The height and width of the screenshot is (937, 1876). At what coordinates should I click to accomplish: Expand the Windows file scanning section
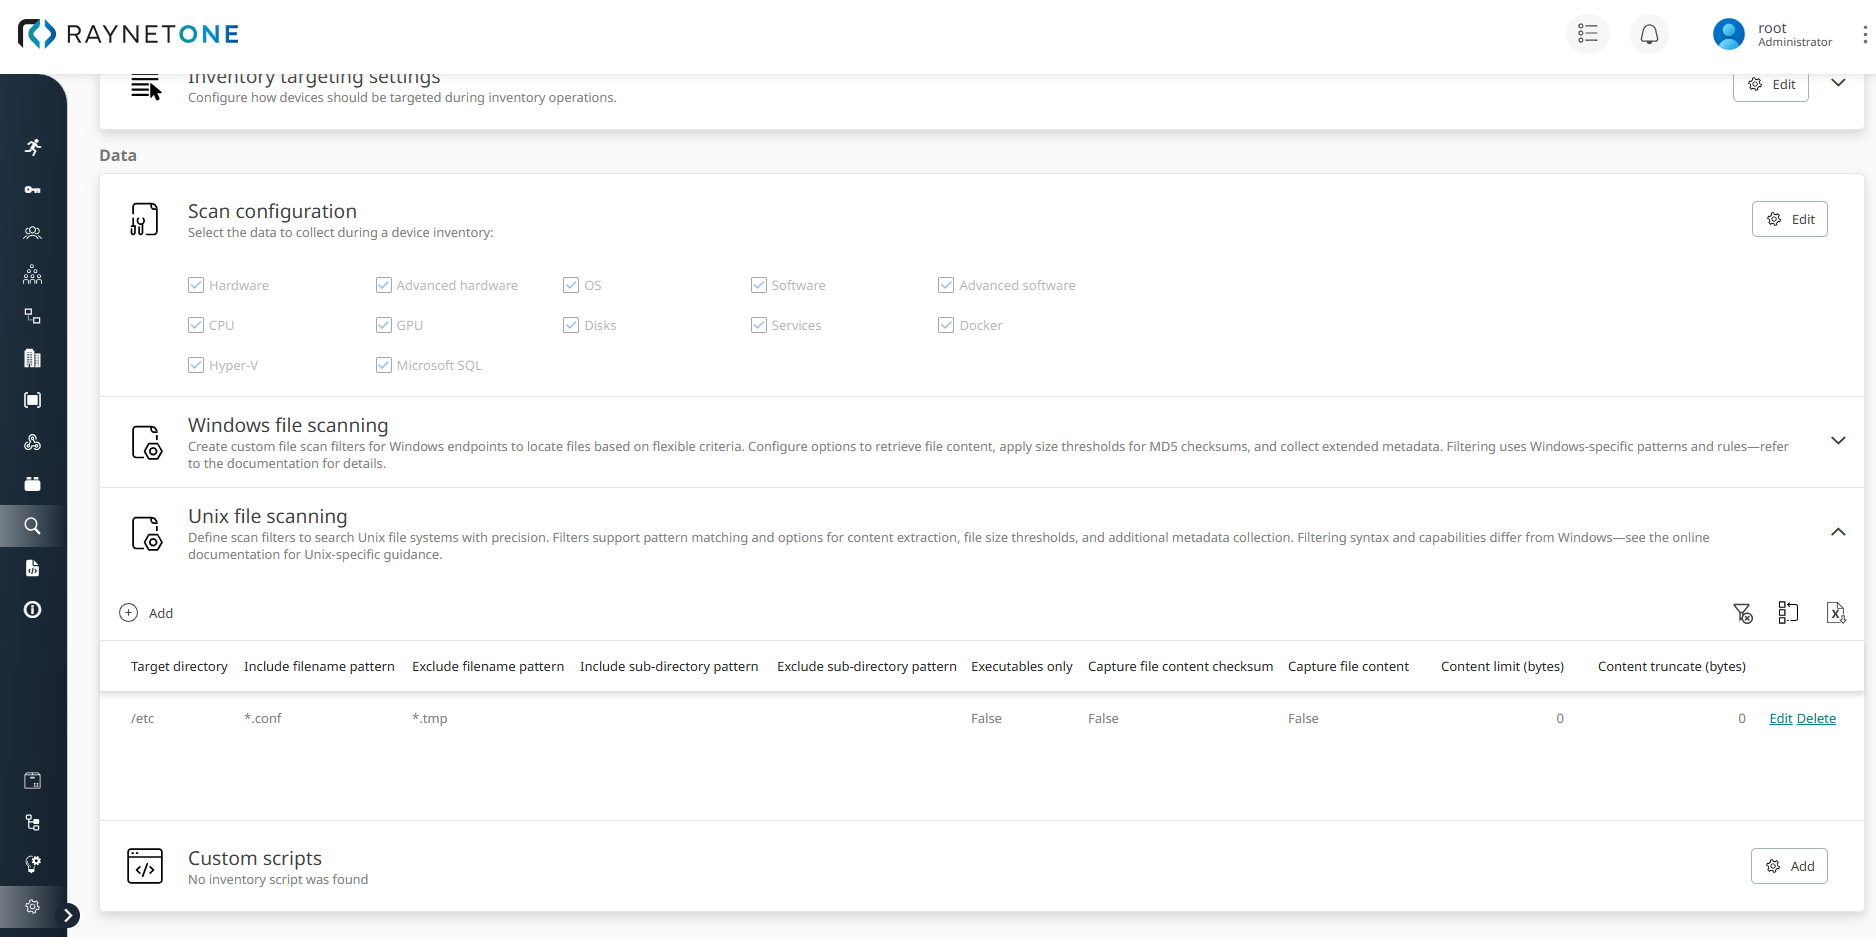[1838, 440]
